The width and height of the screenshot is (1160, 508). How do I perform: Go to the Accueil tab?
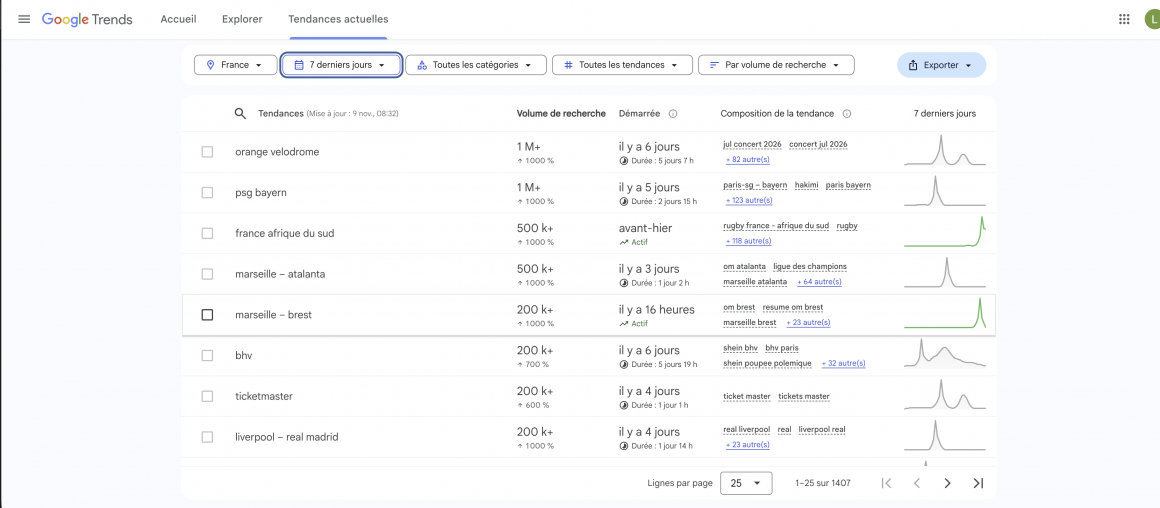tap(178, 19)
